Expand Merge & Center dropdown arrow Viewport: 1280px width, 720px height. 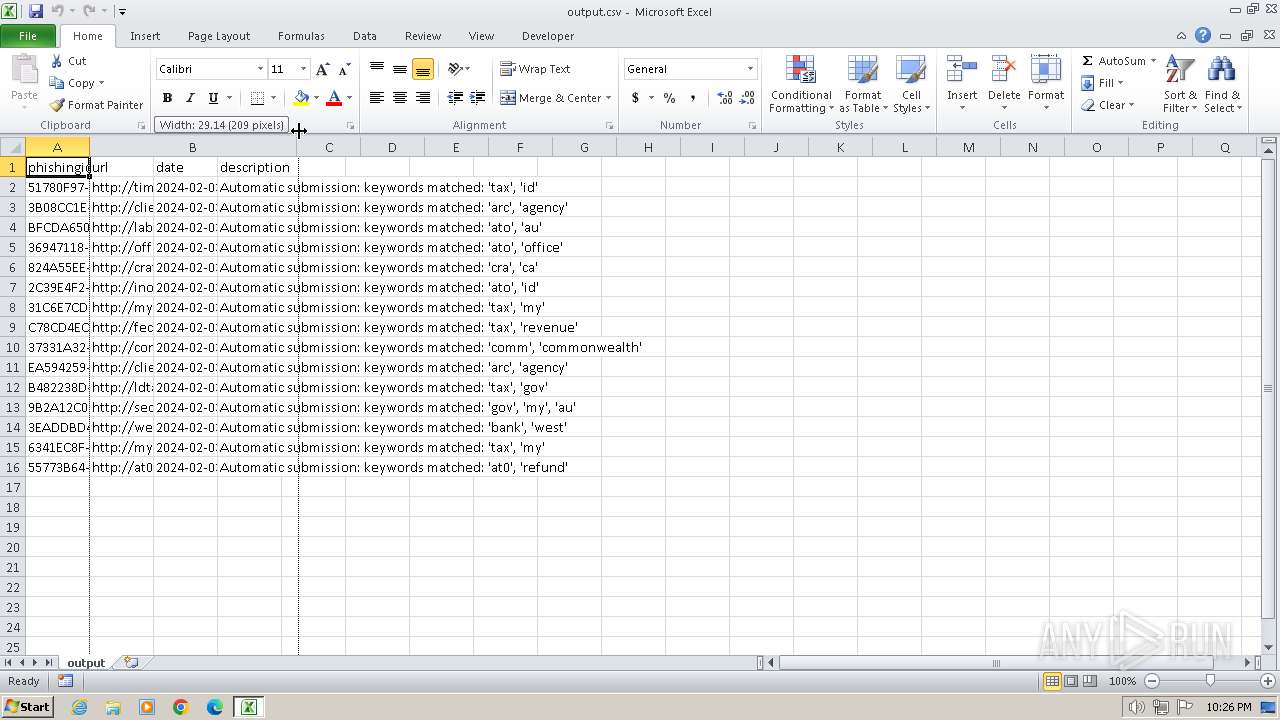click(x=608, y=98)
